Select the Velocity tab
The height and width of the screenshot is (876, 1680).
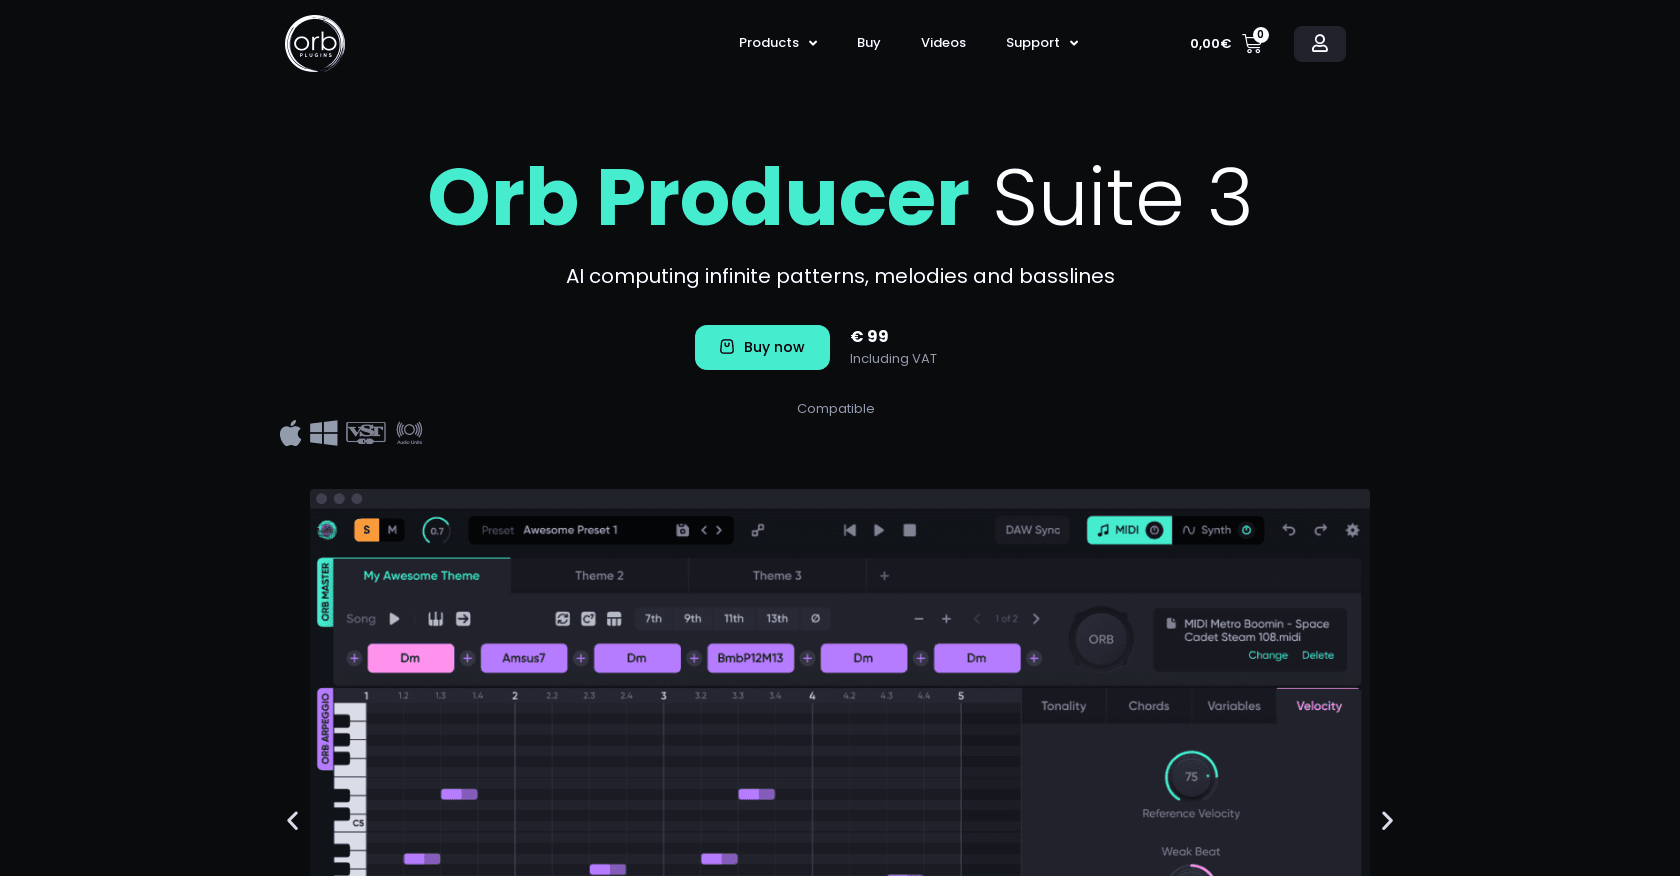1319,706
